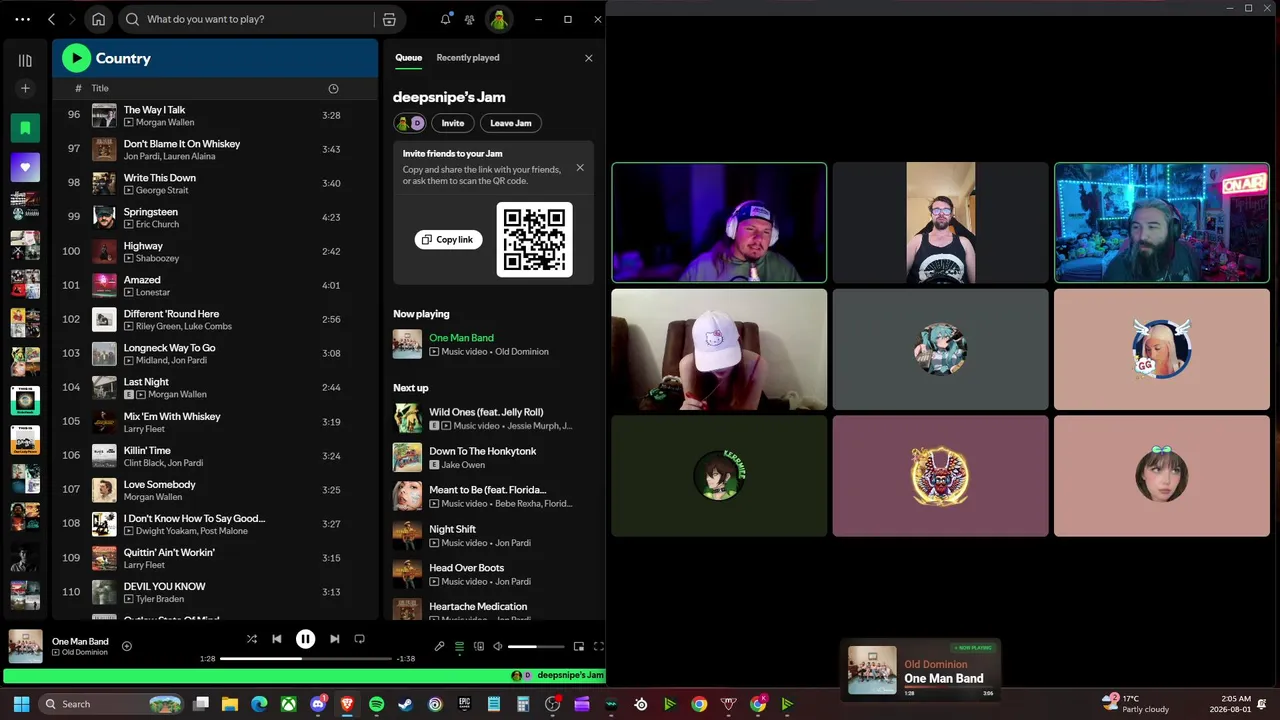Adjust the Spotify volume slider
This screenshot has width=1280, height=720.
click(x=536, y=647)
